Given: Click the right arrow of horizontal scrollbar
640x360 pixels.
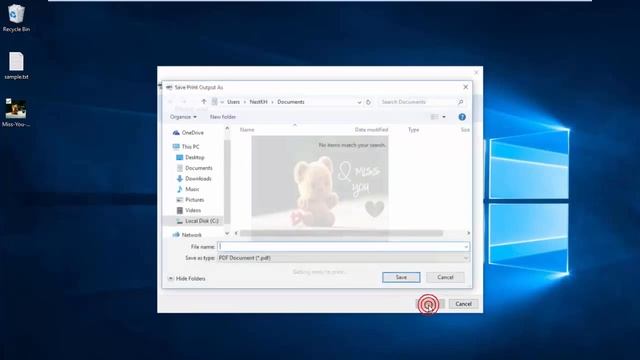Looking at the screenshot, I should [x=468, y=233].
